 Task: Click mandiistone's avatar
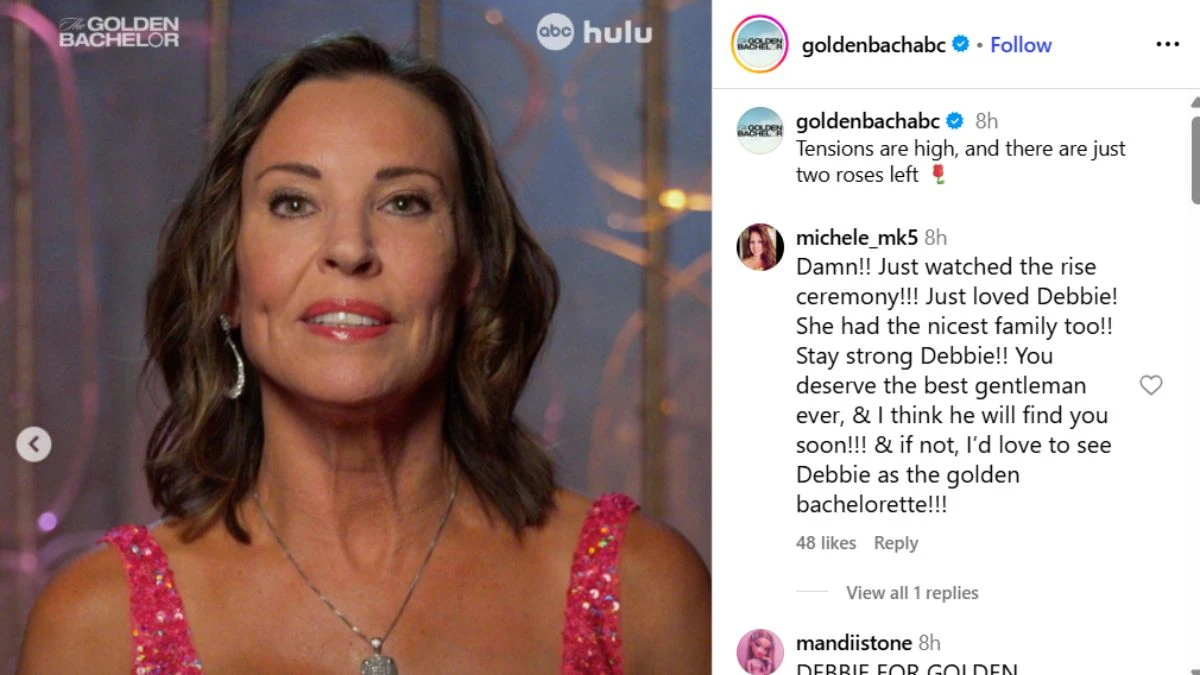point(760,652)
